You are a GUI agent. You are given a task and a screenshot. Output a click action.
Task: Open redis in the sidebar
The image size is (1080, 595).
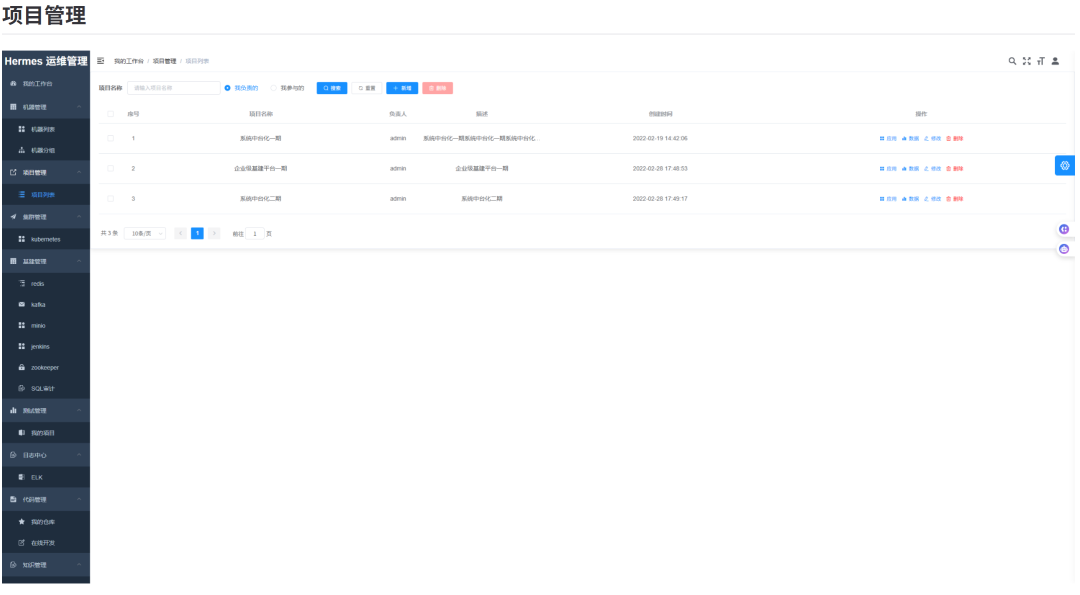(x=45, y=284)
